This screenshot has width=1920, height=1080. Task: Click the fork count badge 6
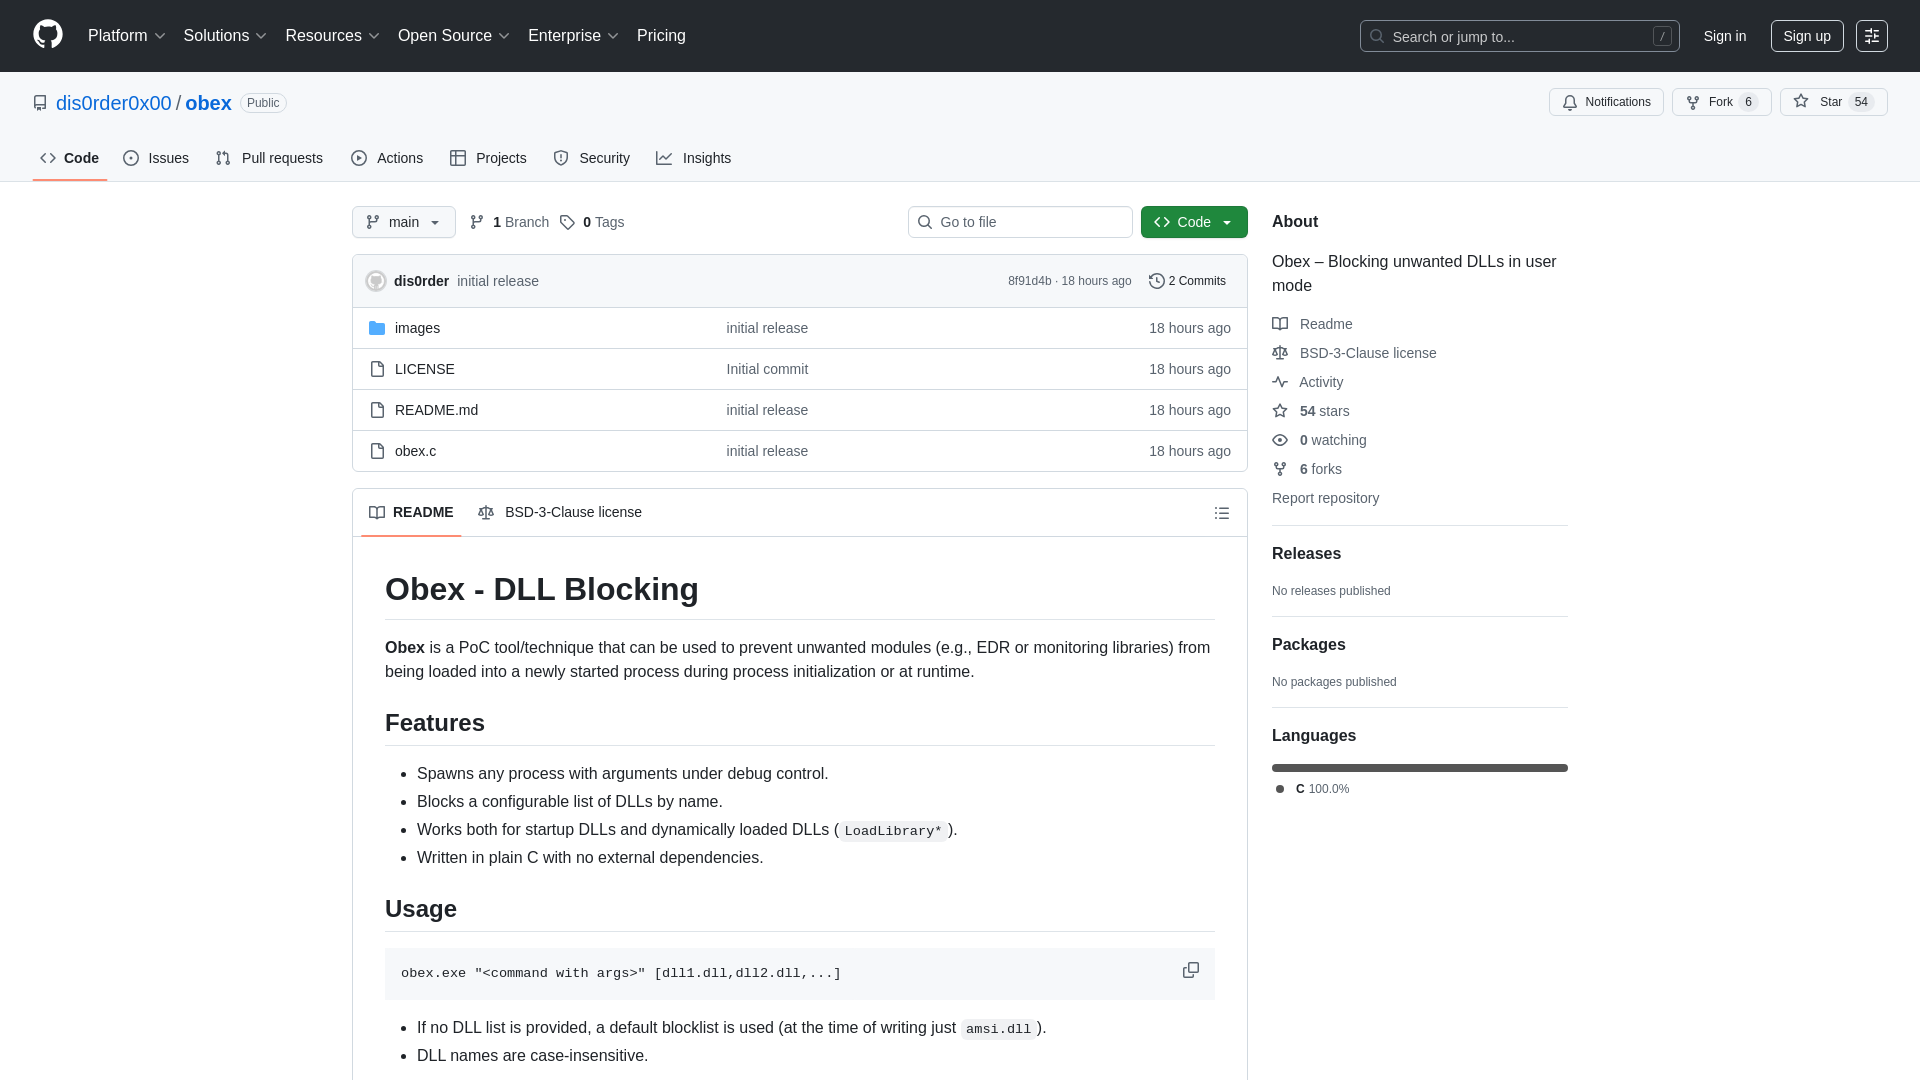coord(1748,102)
